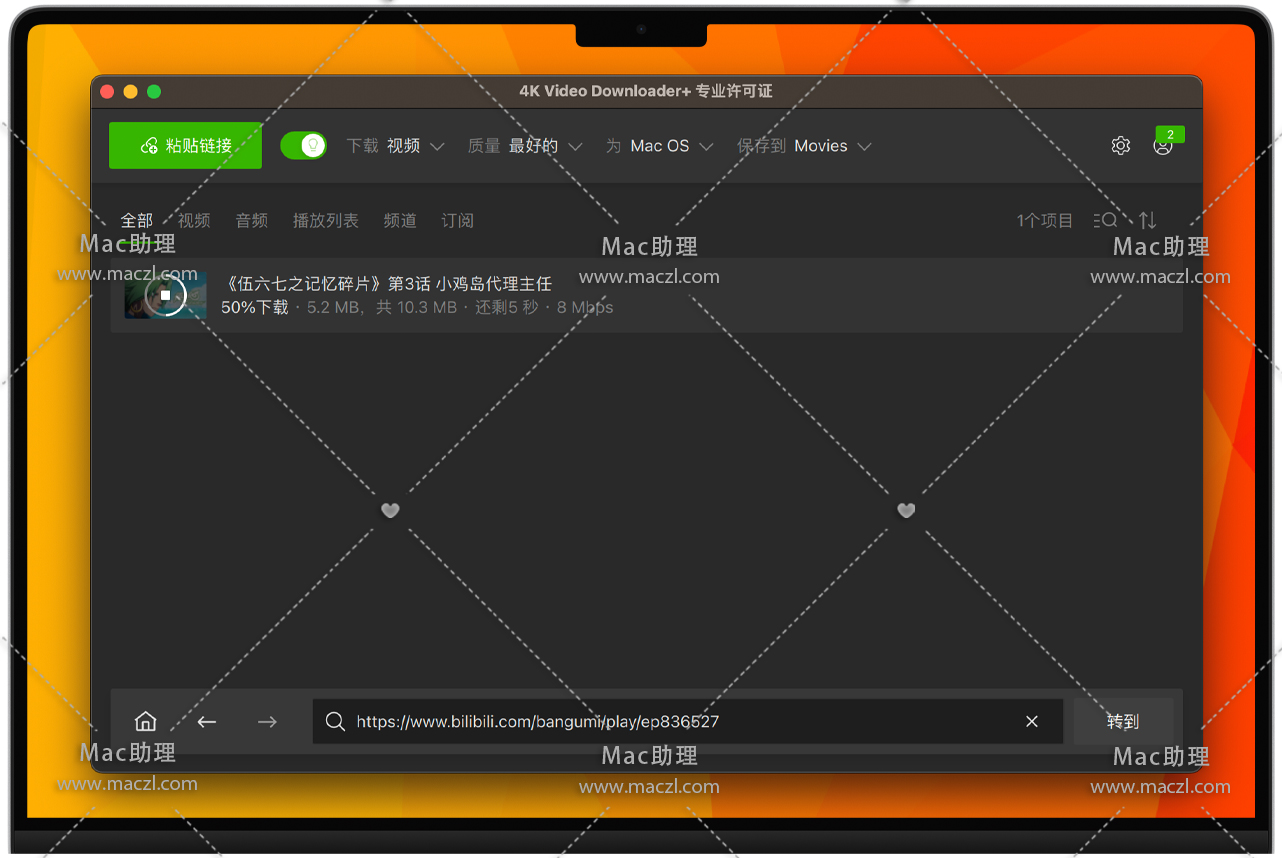1282x858 pixels.
Task: Open the settings gear icon
Action: click(1121, 146)
